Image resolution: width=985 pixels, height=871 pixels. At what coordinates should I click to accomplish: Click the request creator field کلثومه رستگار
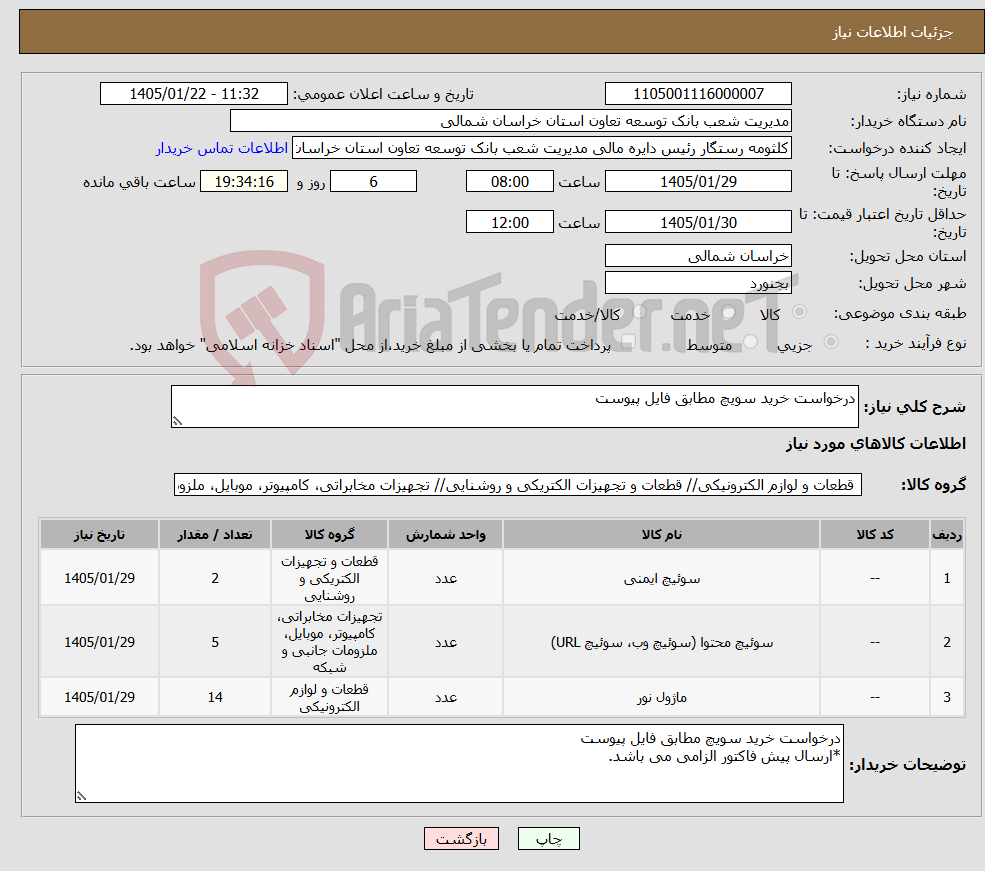click(x=541, y=148)
